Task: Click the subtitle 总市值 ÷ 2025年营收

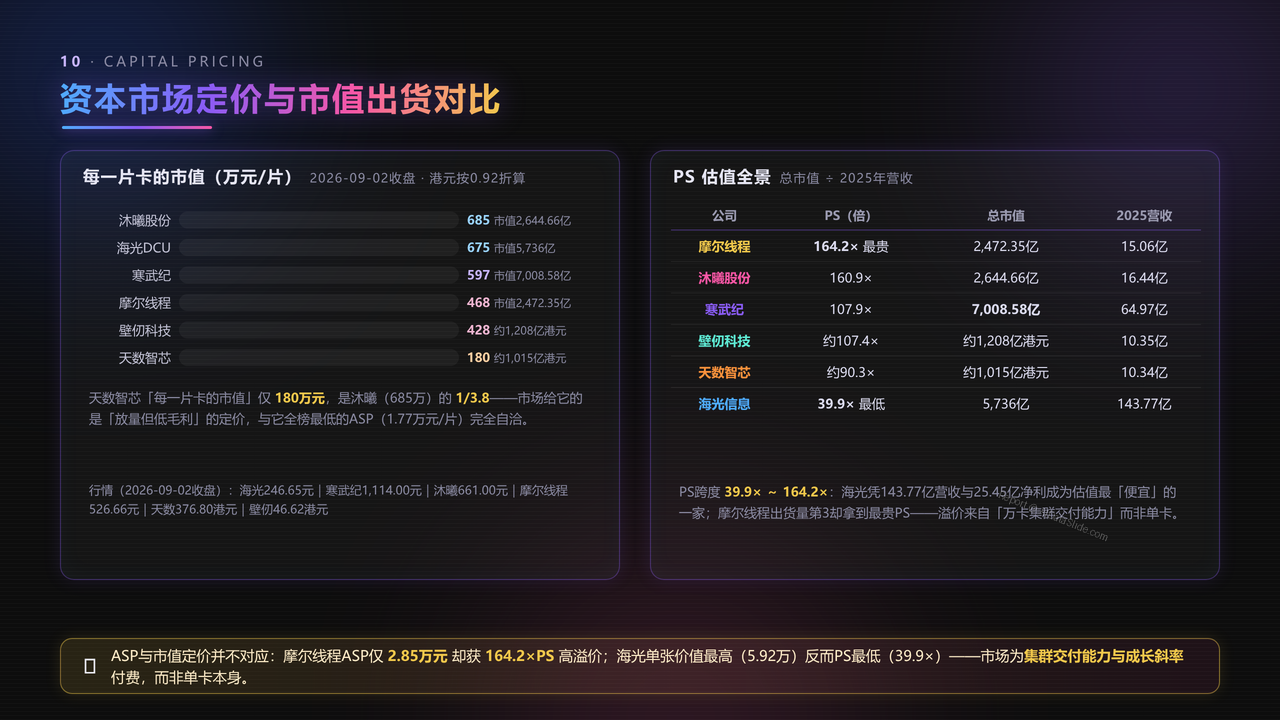Action: (846, 178)
